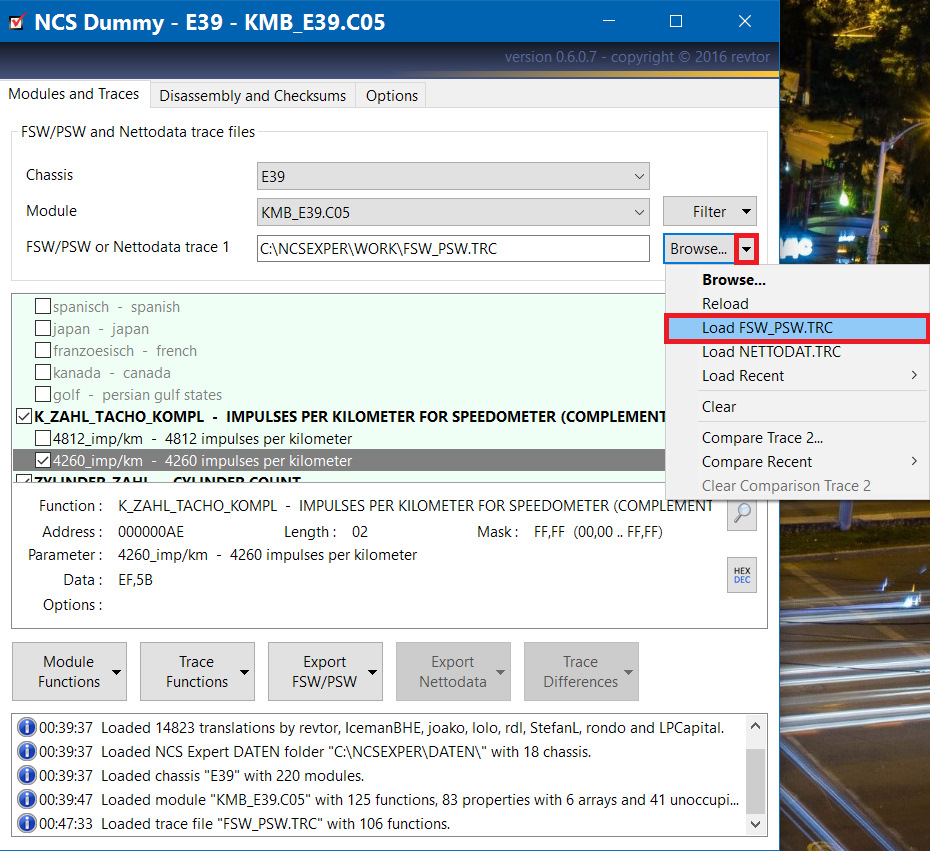Click the magnifying glass search icon

[742, 514]
